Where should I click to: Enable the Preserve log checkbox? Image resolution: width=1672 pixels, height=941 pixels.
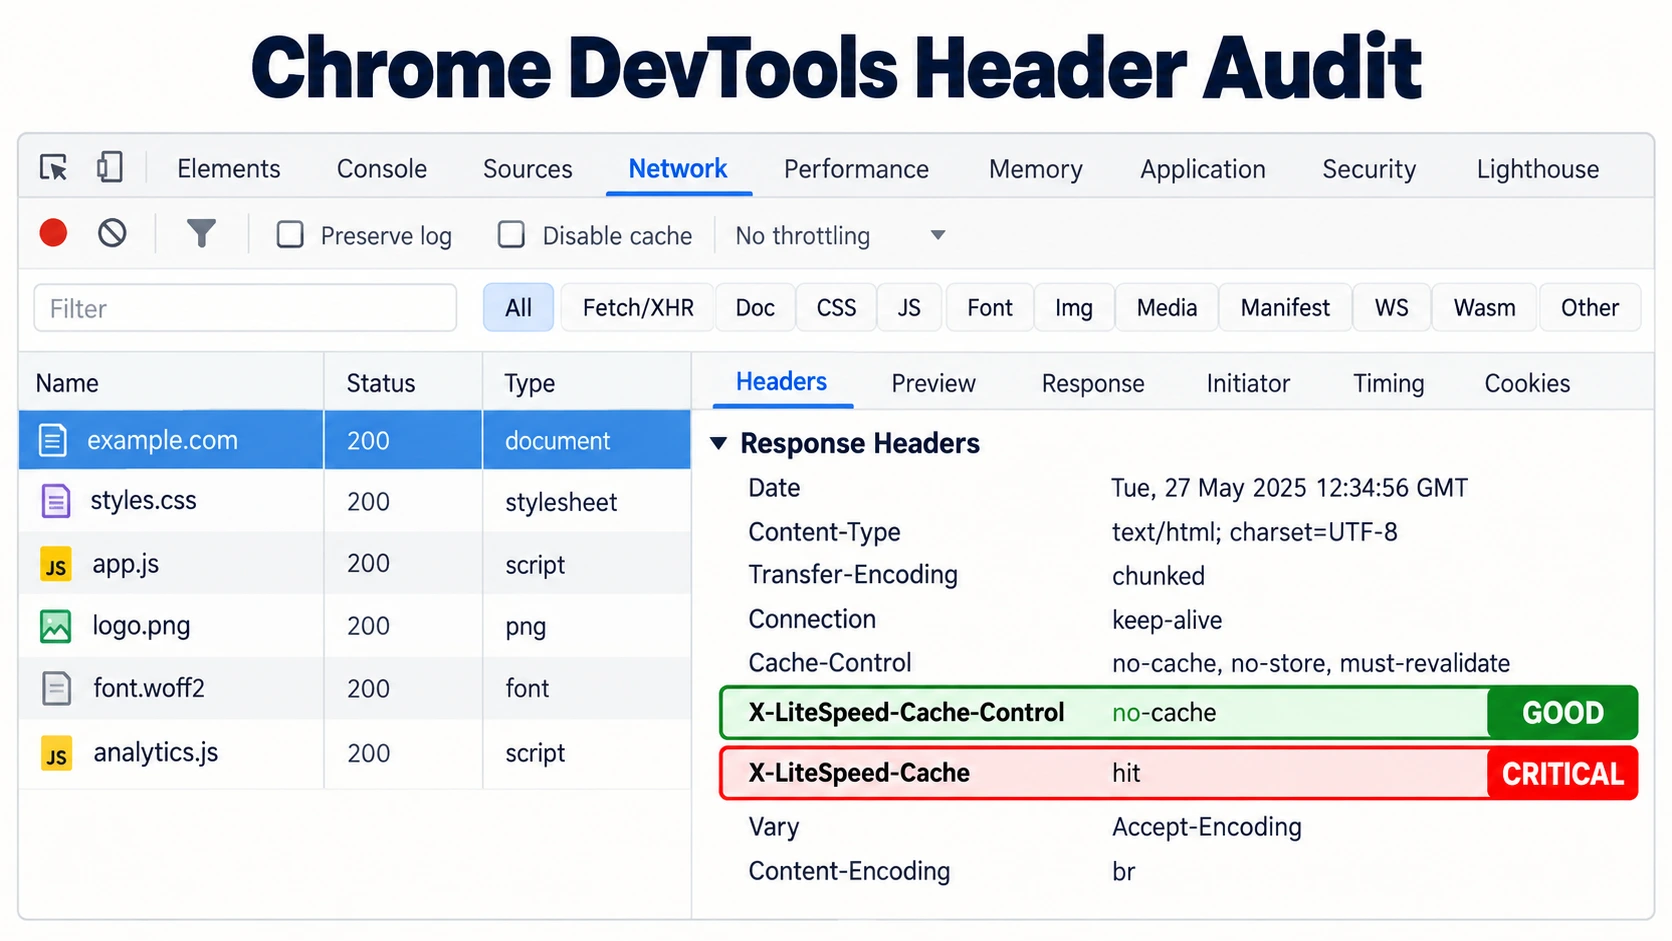pyautogui.click(x=290, y=235)
